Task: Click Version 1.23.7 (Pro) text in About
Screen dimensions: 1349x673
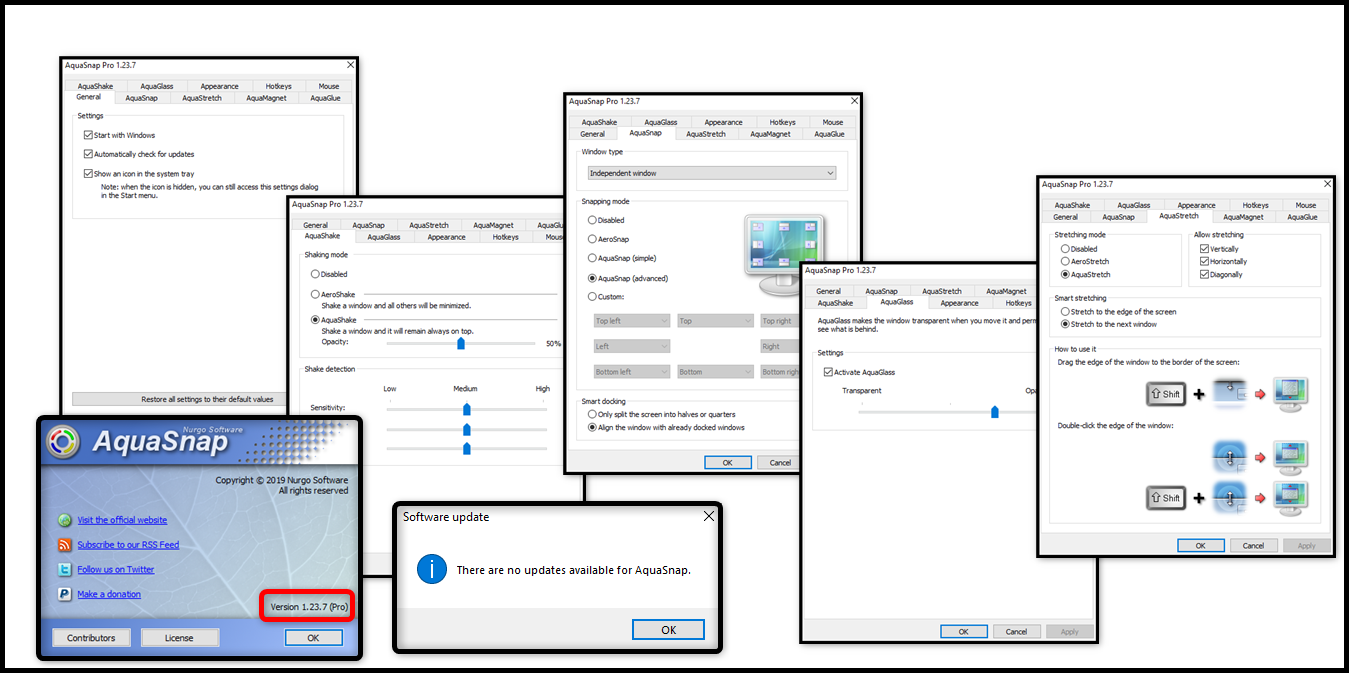Action: 311,607
